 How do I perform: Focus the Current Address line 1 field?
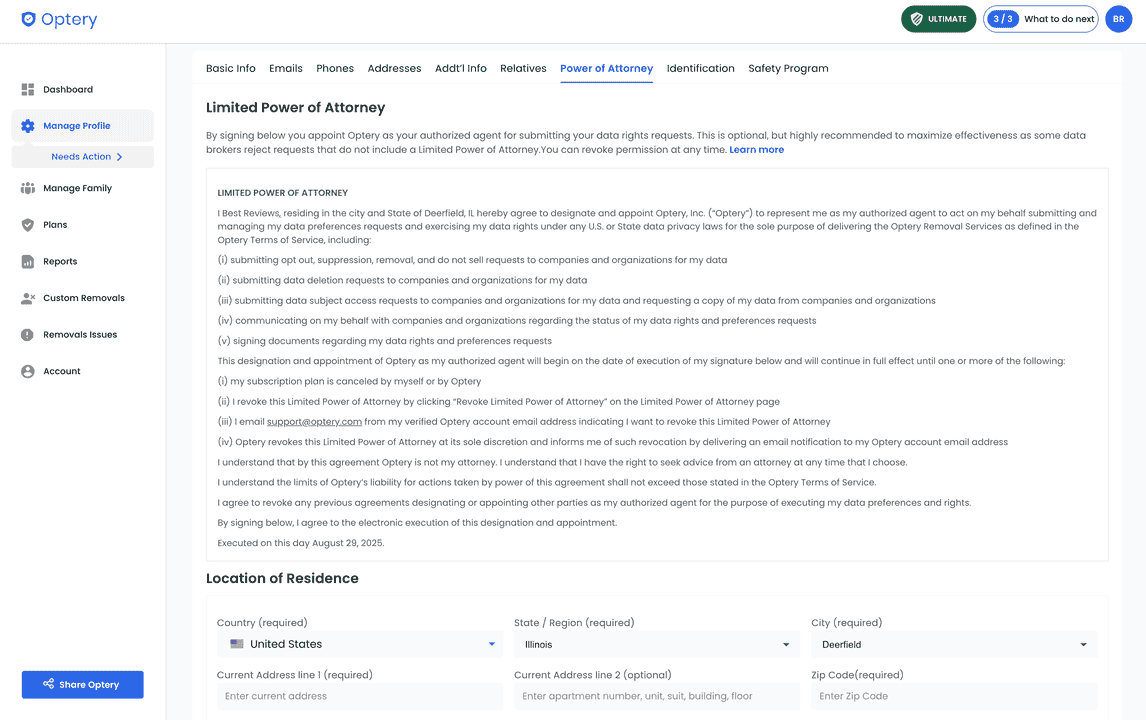[x=360, y=696]
